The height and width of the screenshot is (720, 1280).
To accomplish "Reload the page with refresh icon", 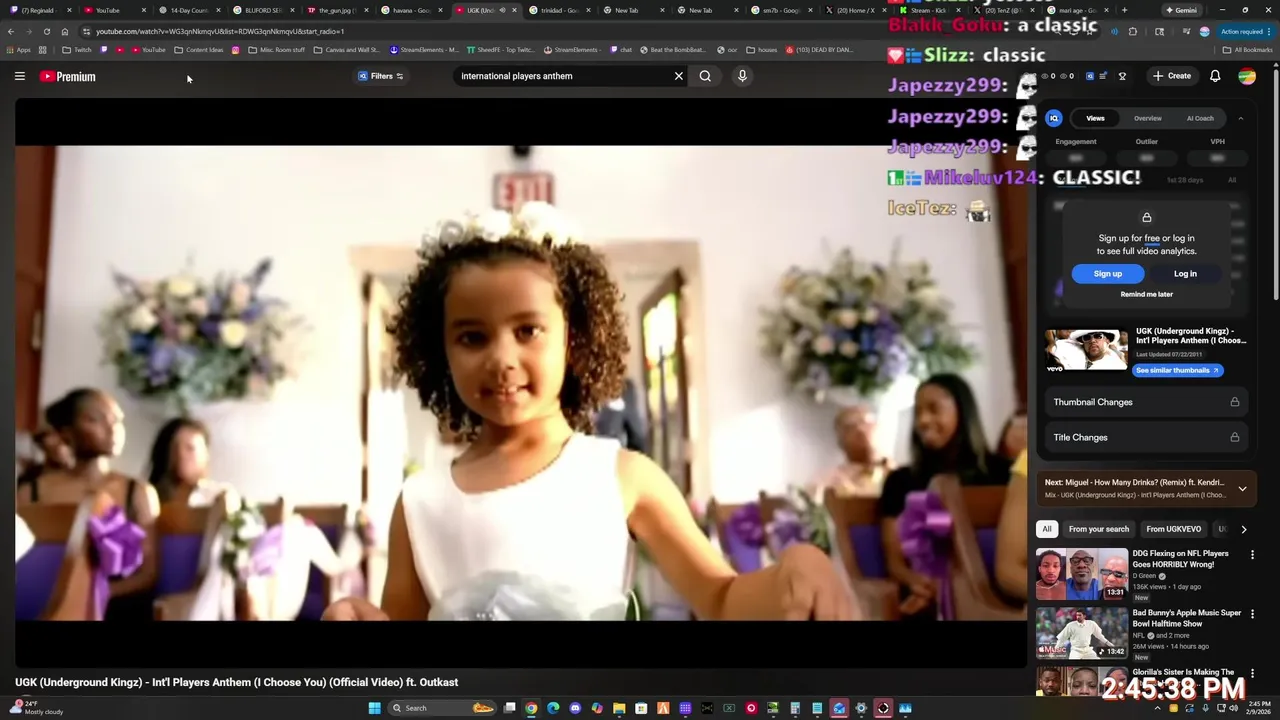I will pyautogui.click(x=46, y=31).
